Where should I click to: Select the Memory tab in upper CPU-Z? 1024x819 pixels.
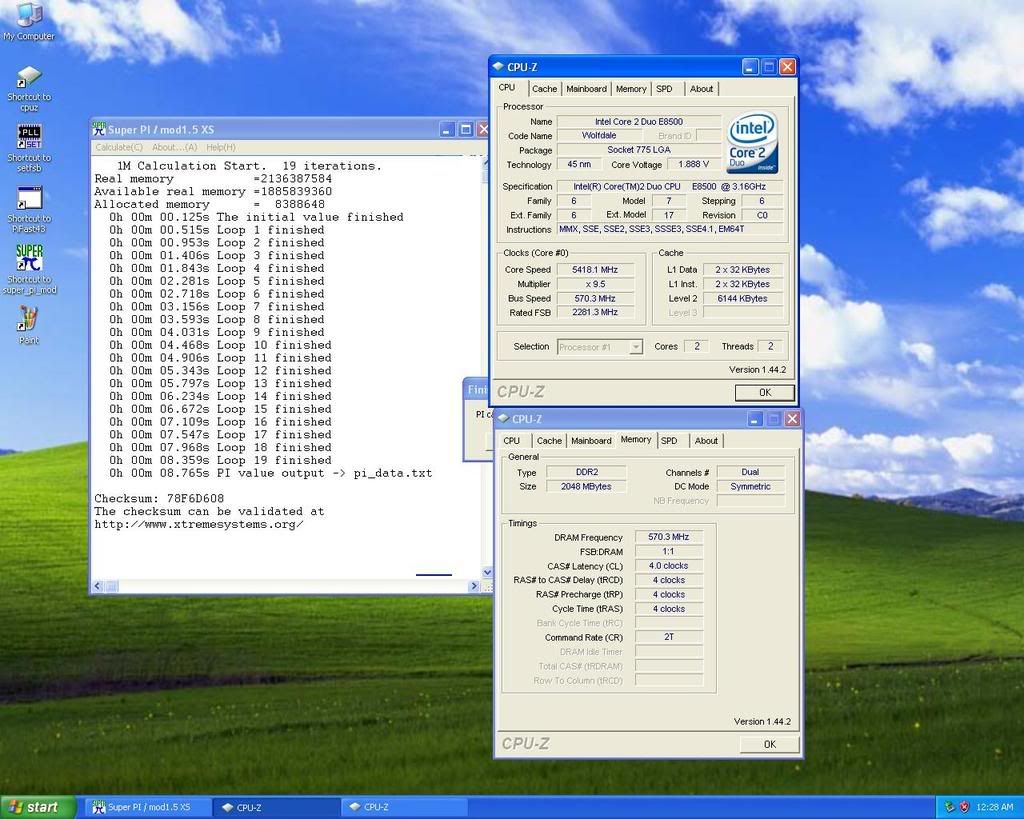(631, 89)
